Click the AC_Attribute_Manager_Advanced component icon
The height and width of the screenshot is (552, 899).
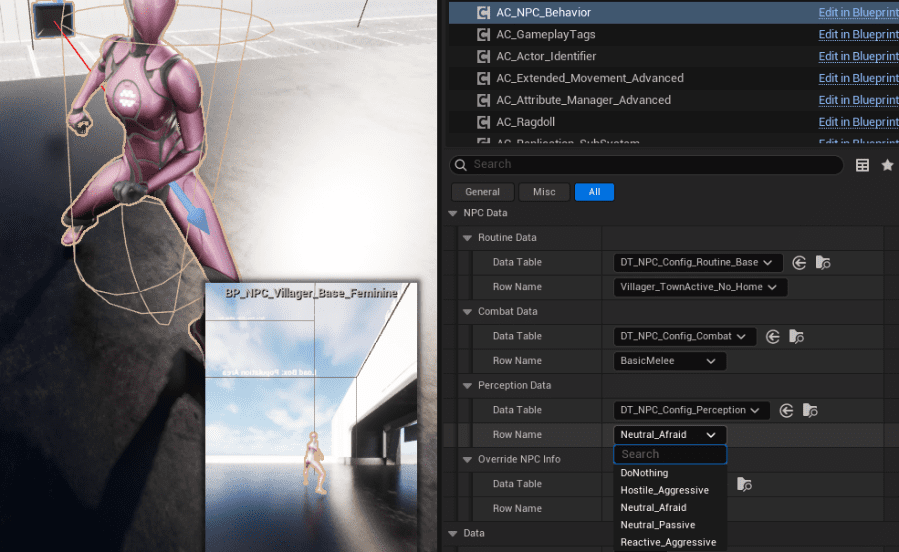point(483,100)
